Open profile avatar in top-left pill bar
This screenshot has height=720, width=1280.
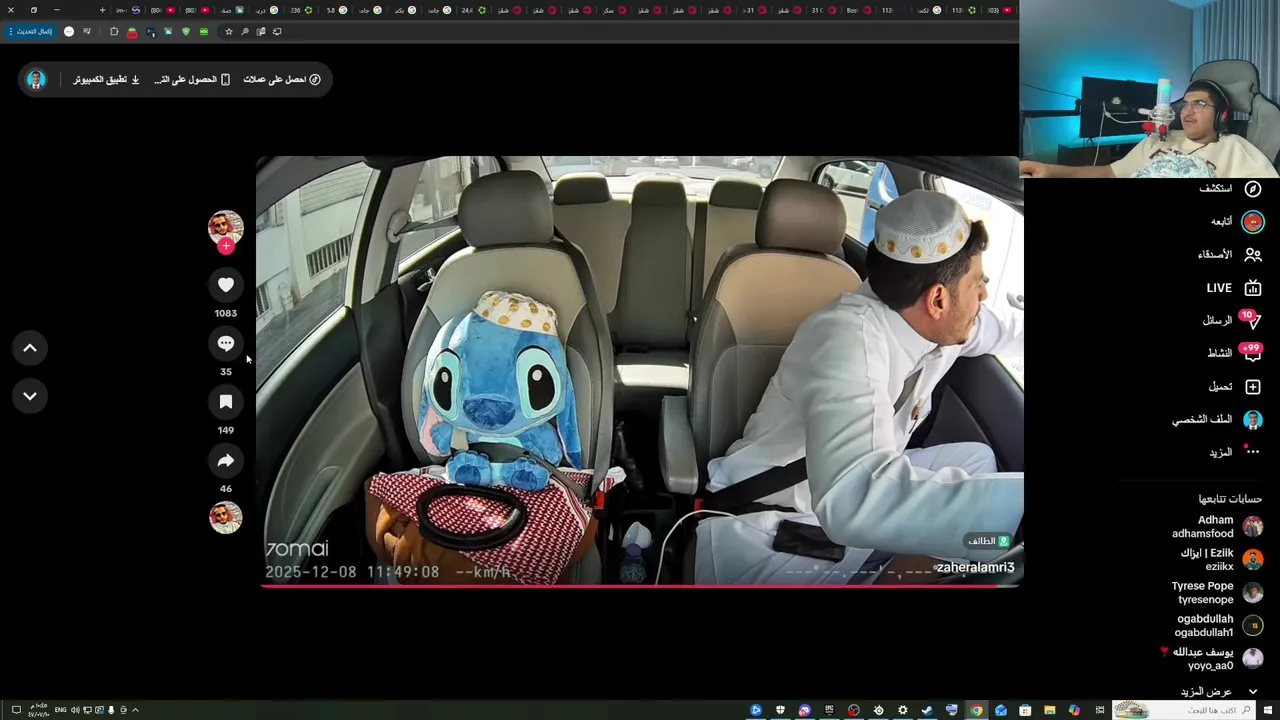click(36, 79)
